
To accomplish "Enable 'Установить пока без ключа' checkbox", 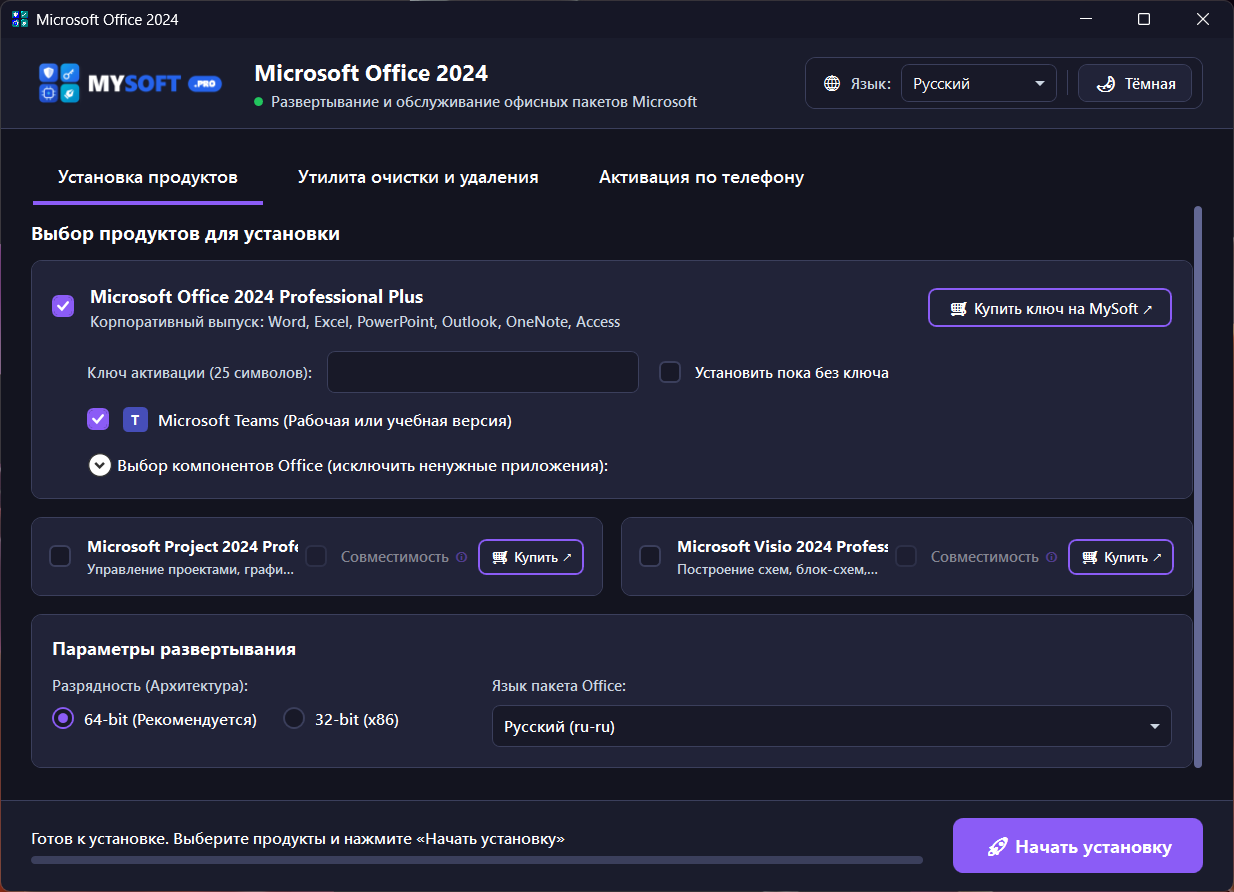I will tap(670, 372).
